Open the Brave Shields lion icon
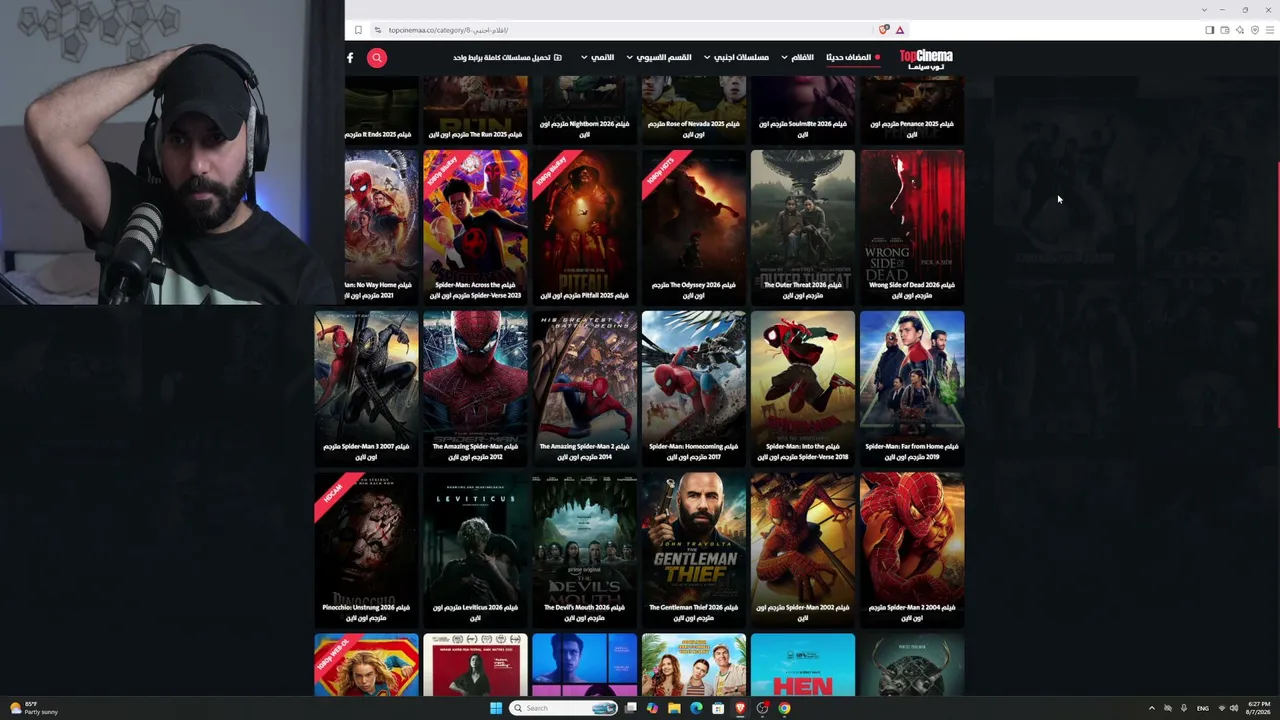 coord(883,30)
